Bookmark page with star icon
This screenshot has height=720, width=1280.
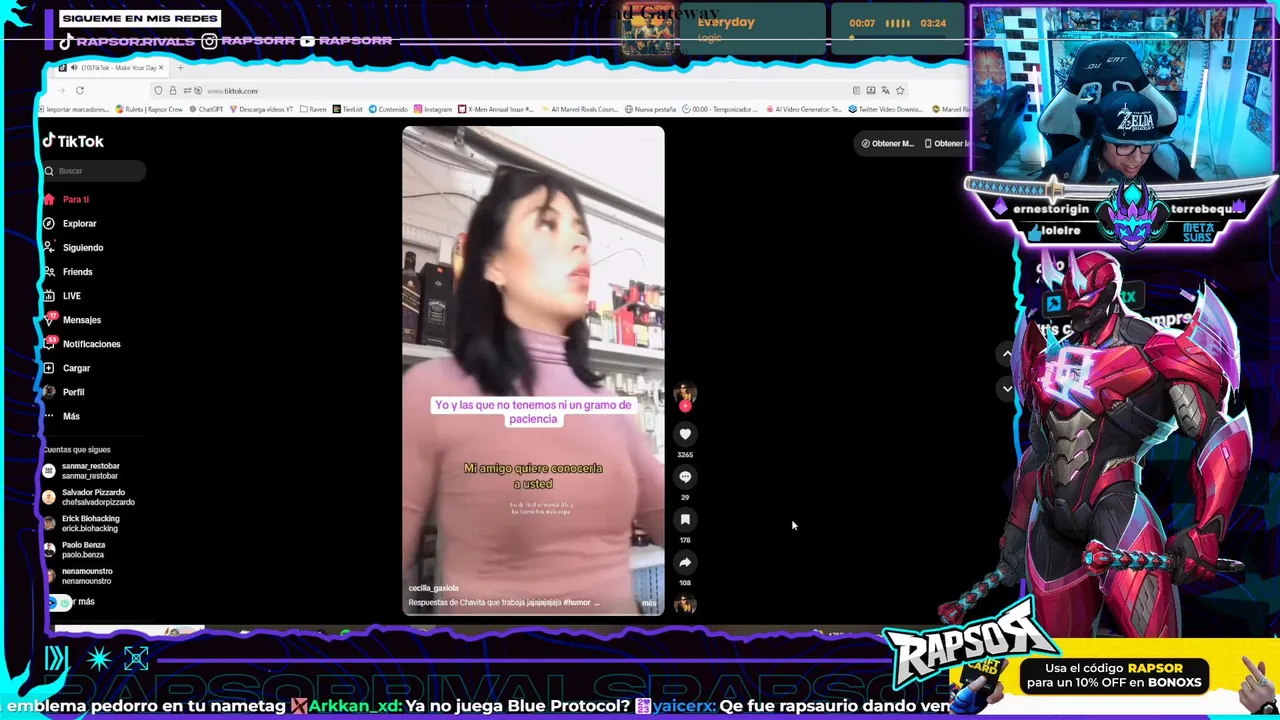[900, 90]
